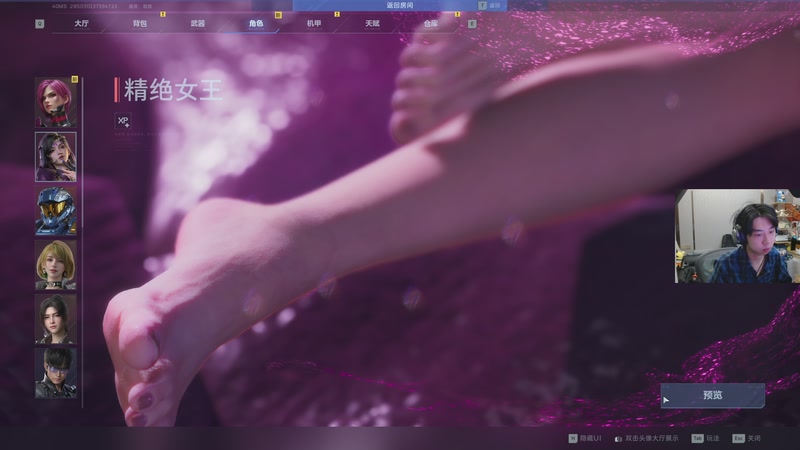Click the 隐藏UI hide interface option
Viewport: 800px width, 450px height.
tap(590, 438)
